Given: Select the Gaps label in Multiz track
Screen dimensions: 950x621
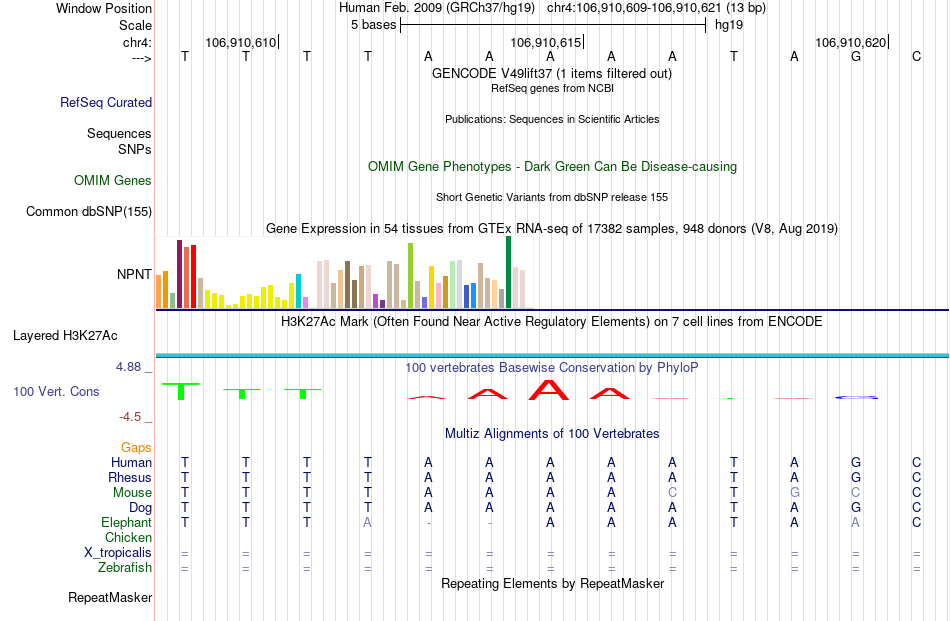Looking at the screenshot, I should (x=136, y=447).
